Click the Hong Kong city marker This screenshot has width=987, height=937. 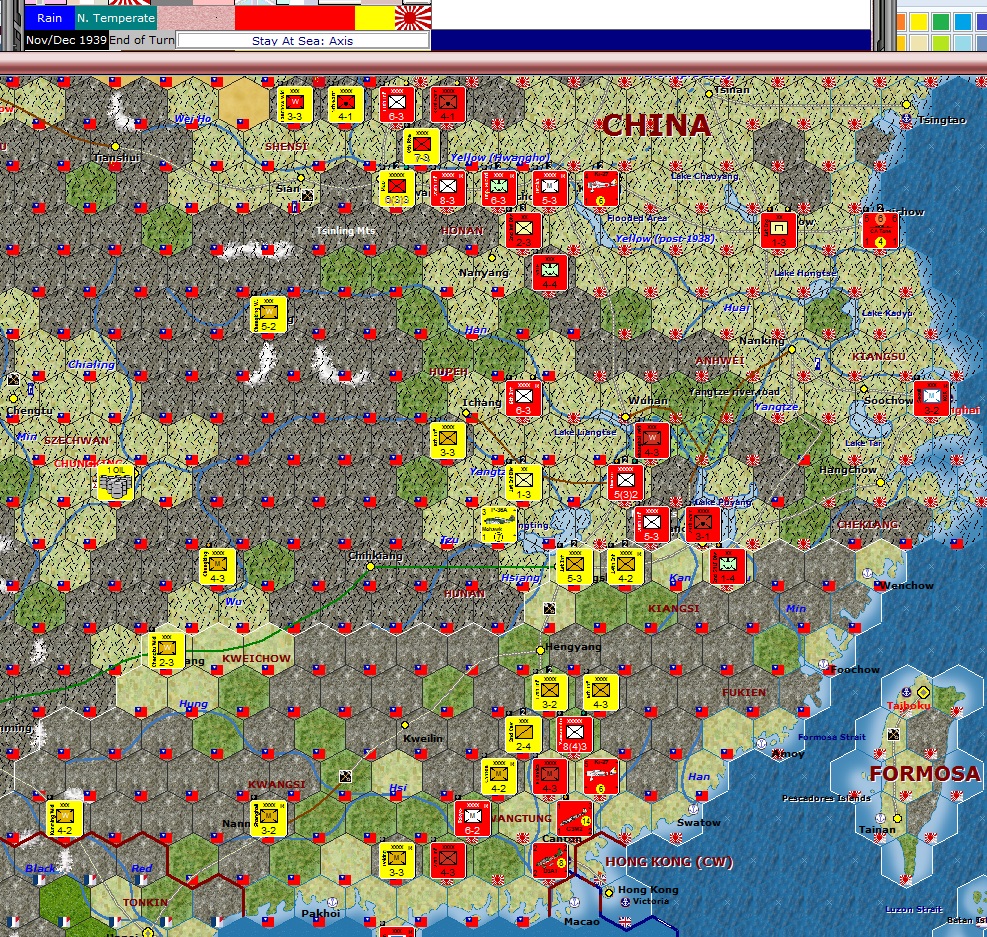609,892
